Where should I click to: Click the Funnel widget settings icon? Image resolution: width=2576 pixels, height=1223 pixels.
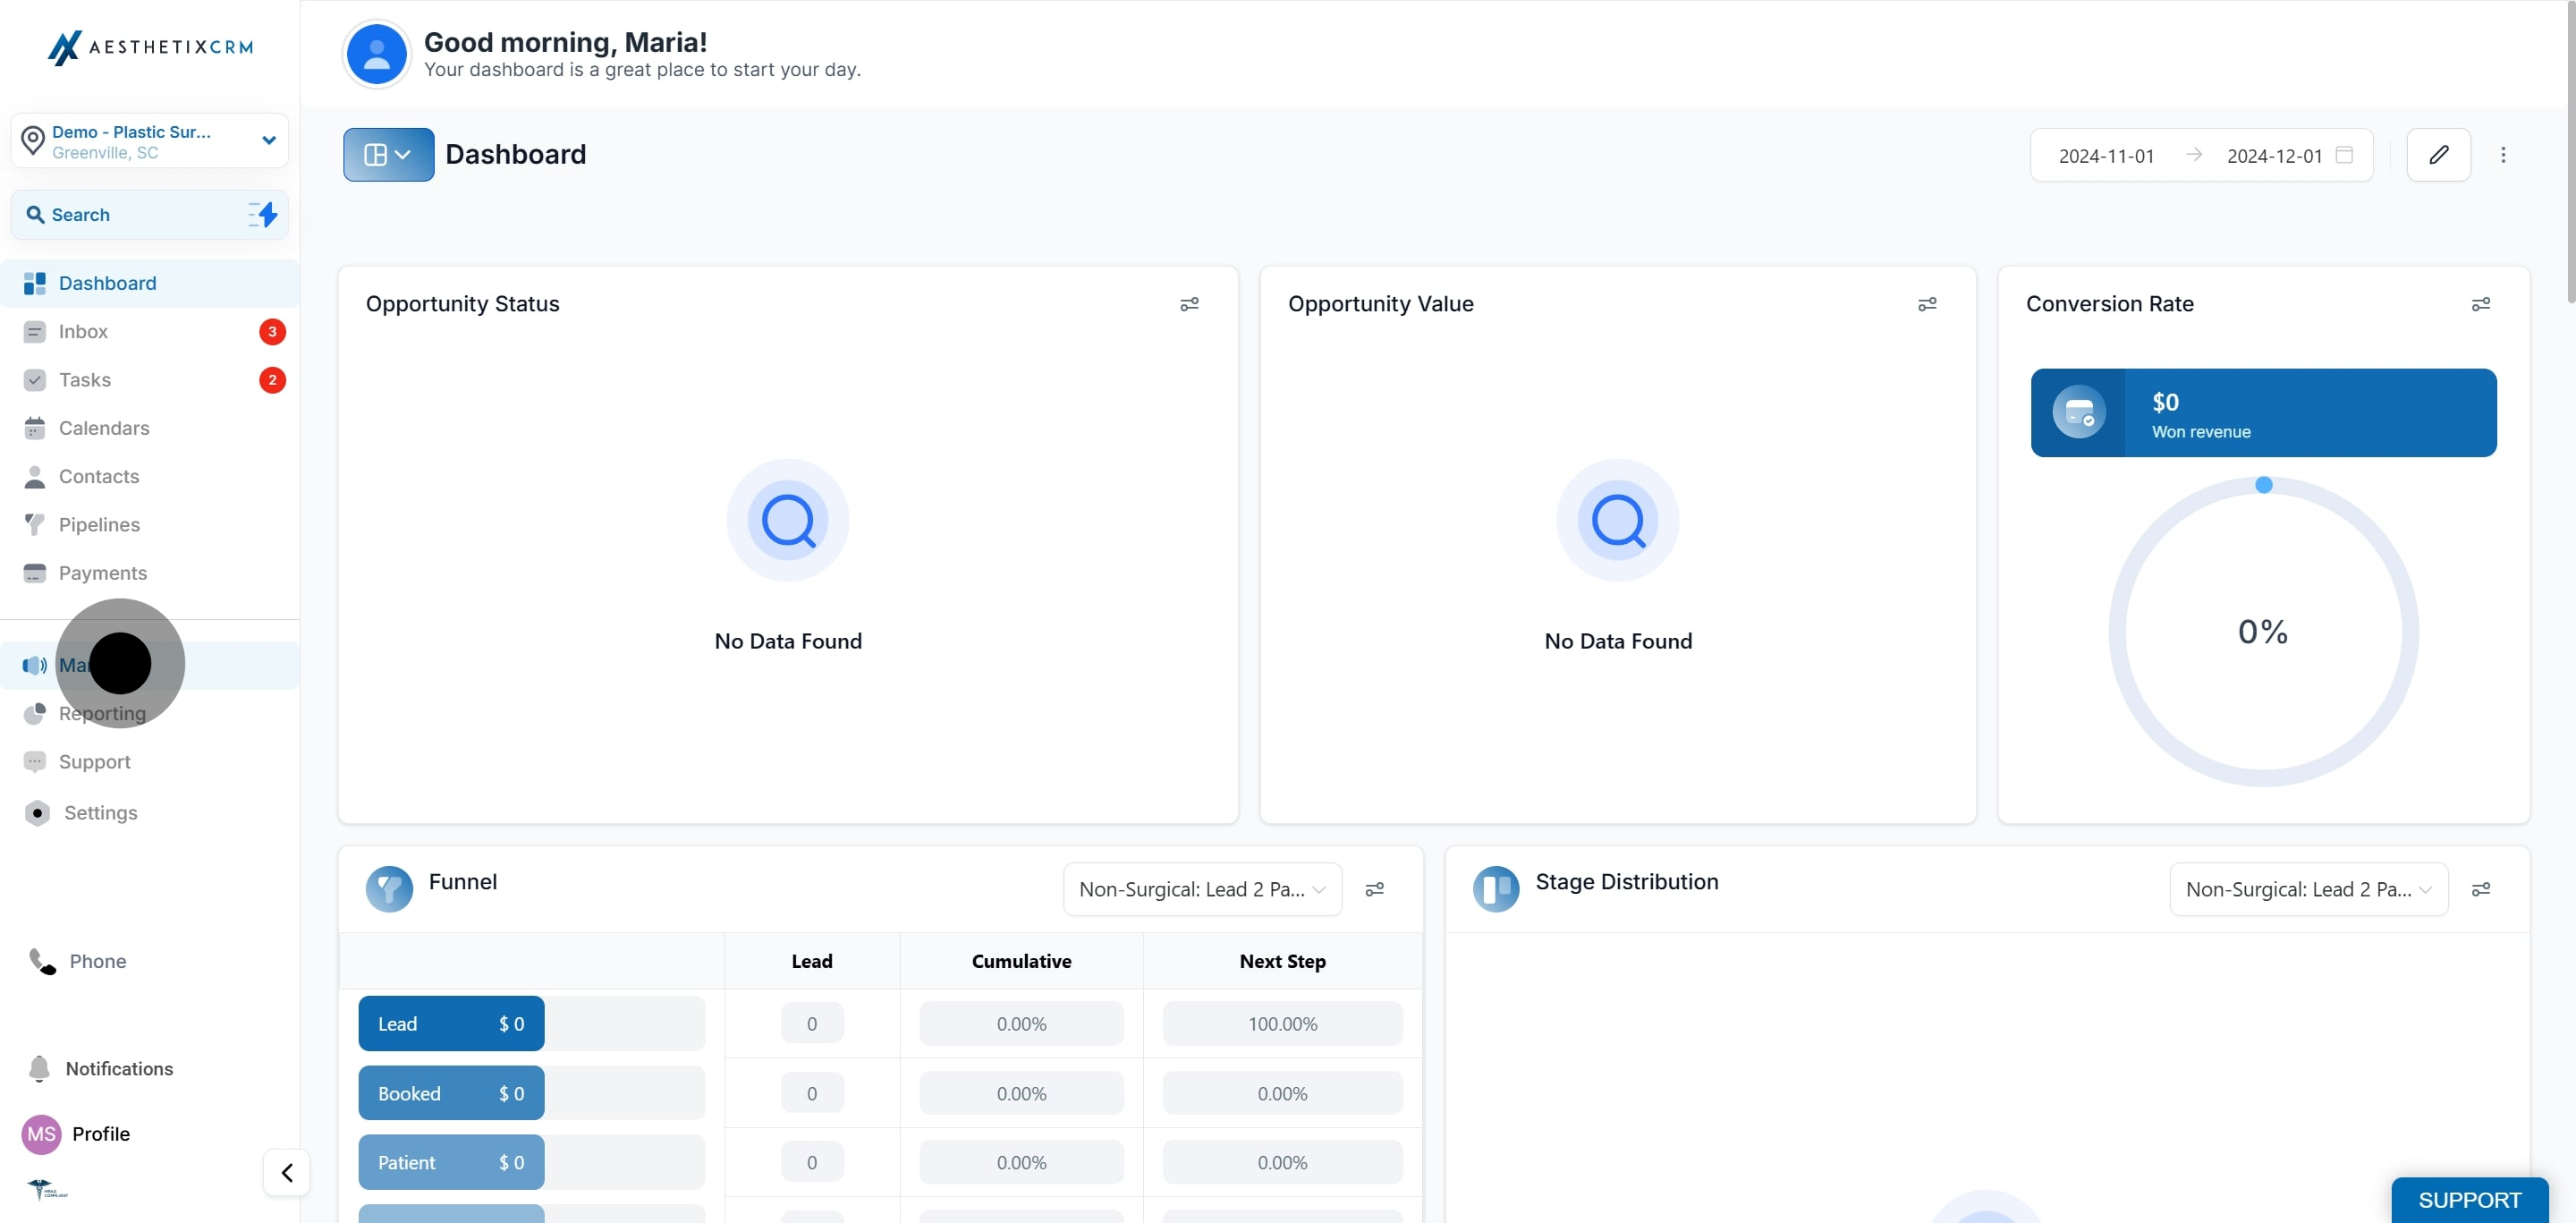coord(1375,889)
